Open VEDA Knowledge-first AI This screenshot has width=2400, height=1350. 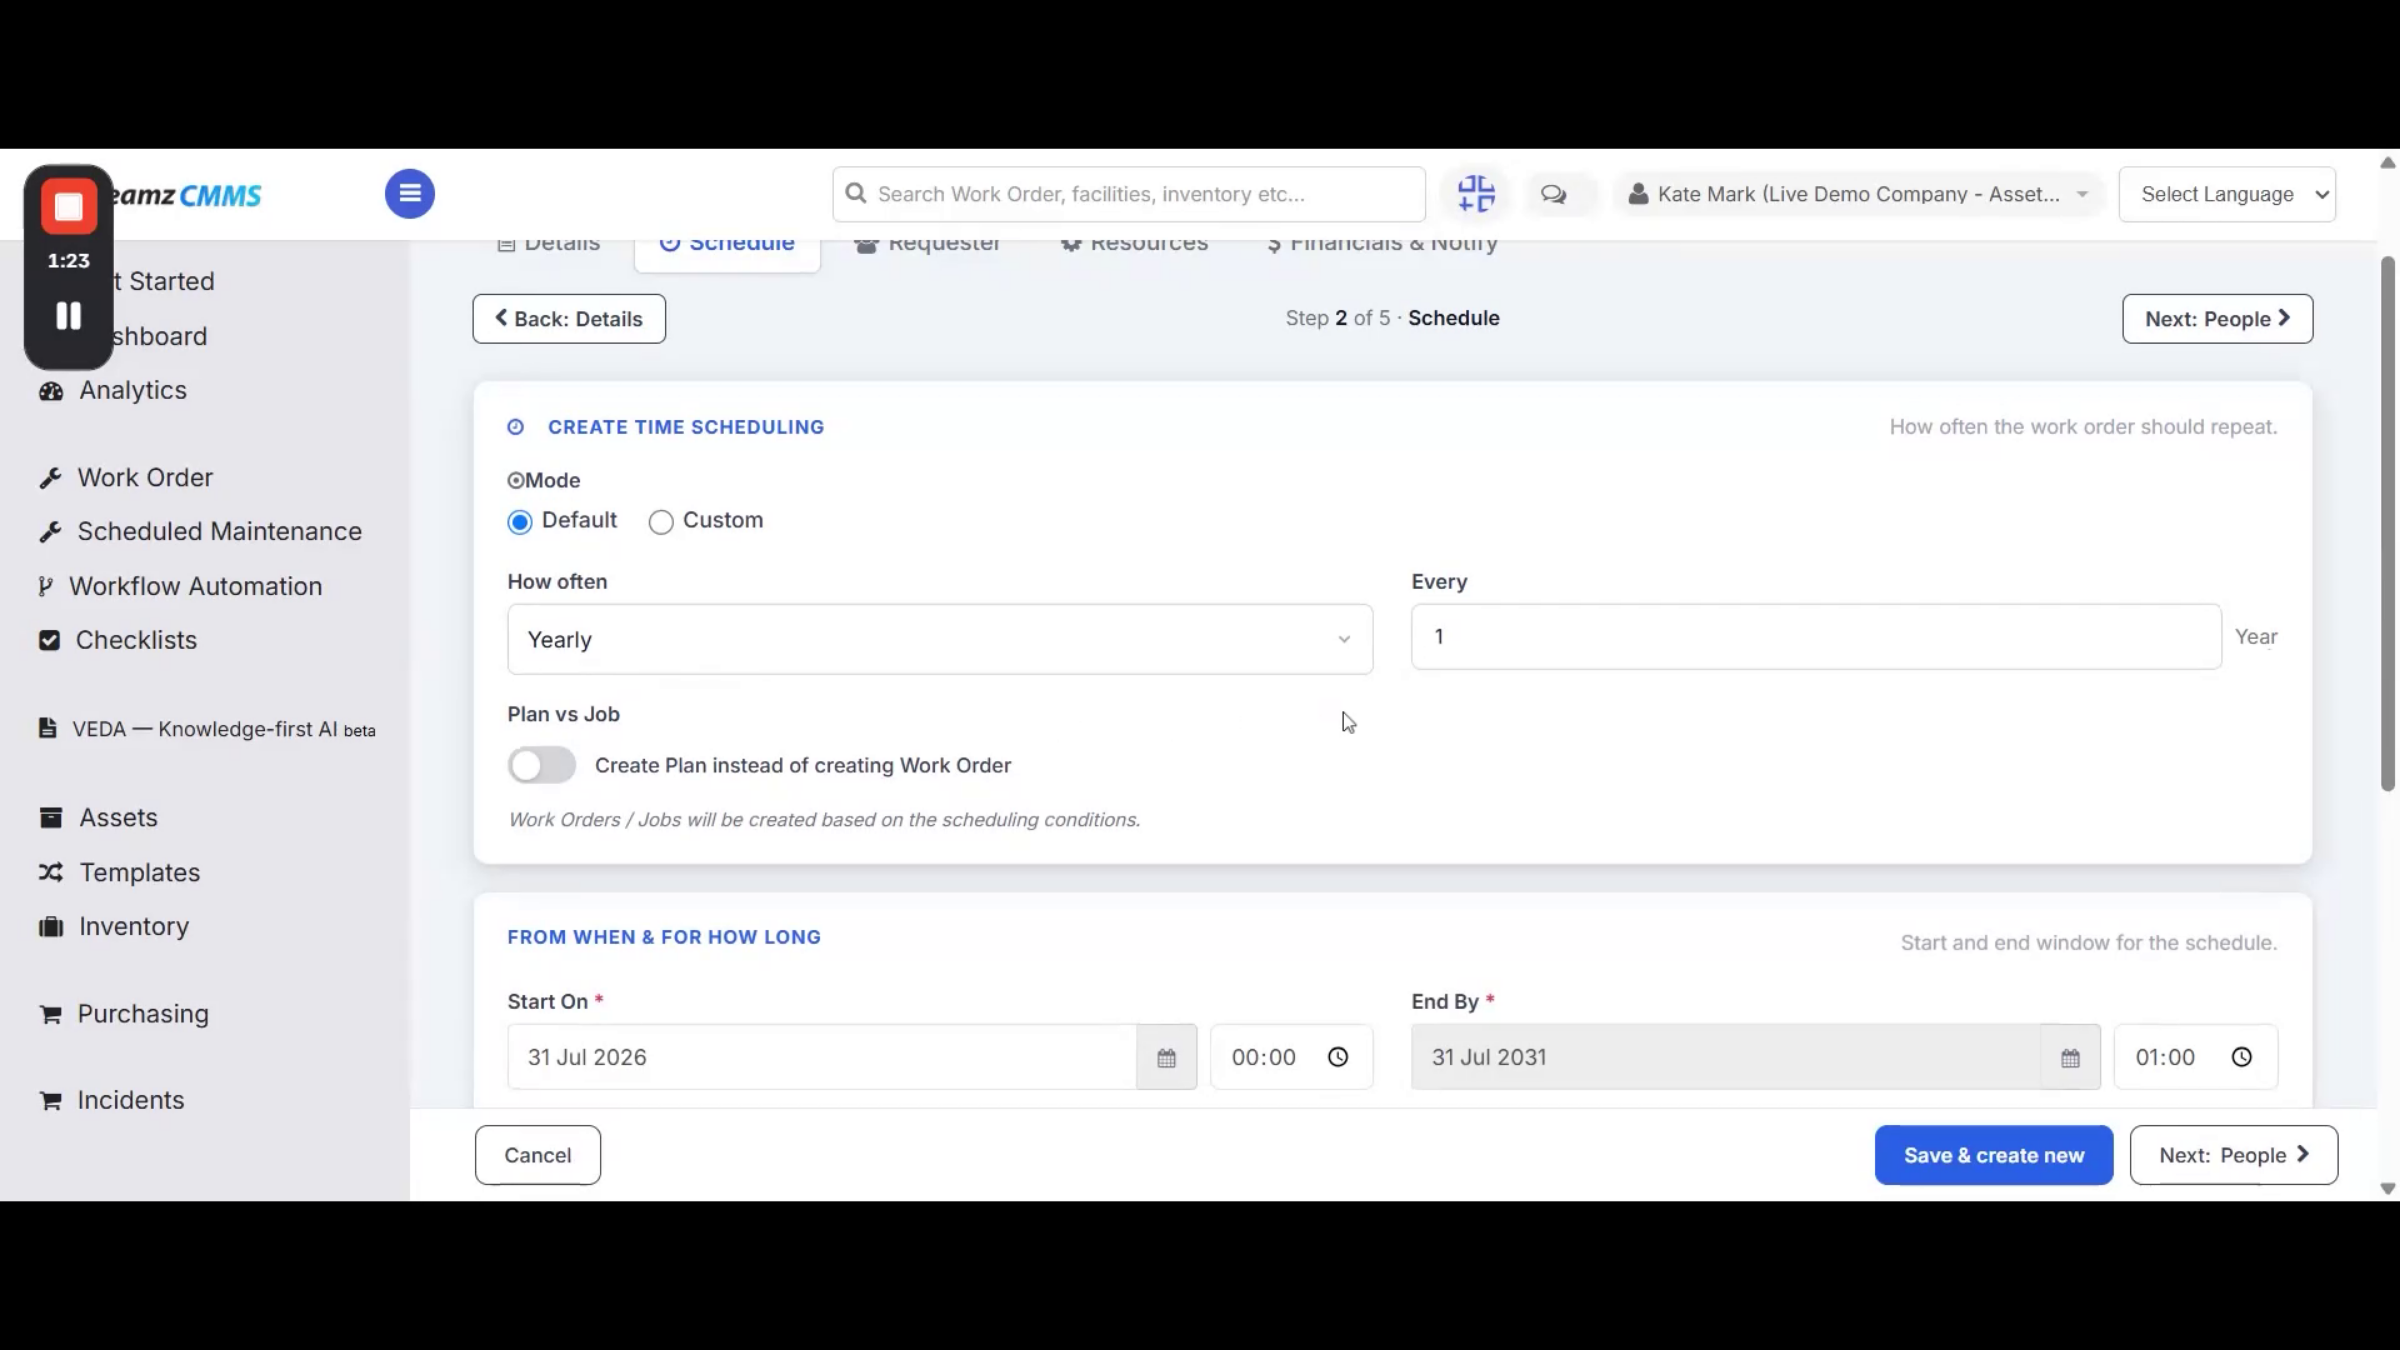click(224, 729)
